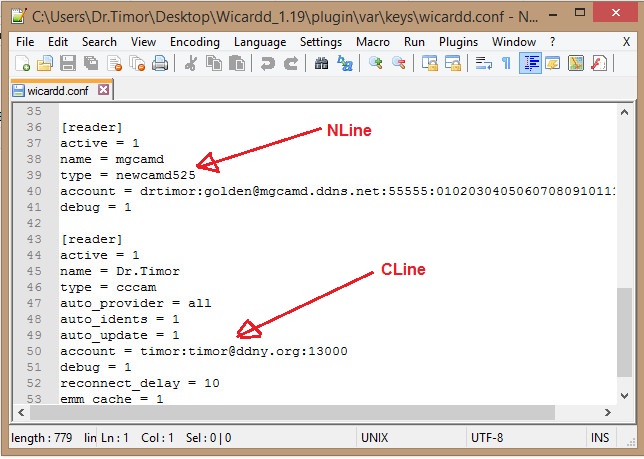Open the Encoding menu
This screenshot has width=644, height=459.
coord(195,42)
